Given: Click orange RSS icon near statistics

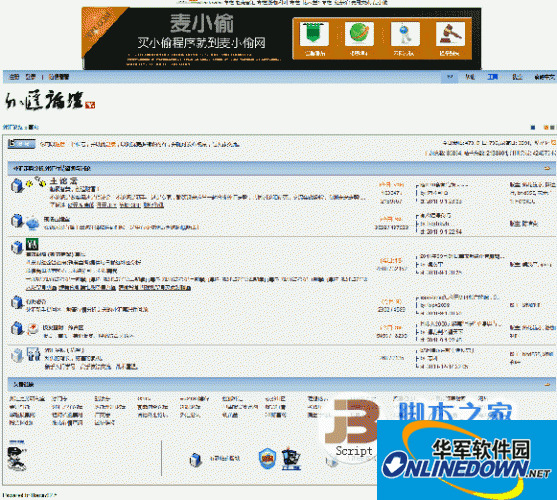Looking at the screenshot, I should click(553, 143).
